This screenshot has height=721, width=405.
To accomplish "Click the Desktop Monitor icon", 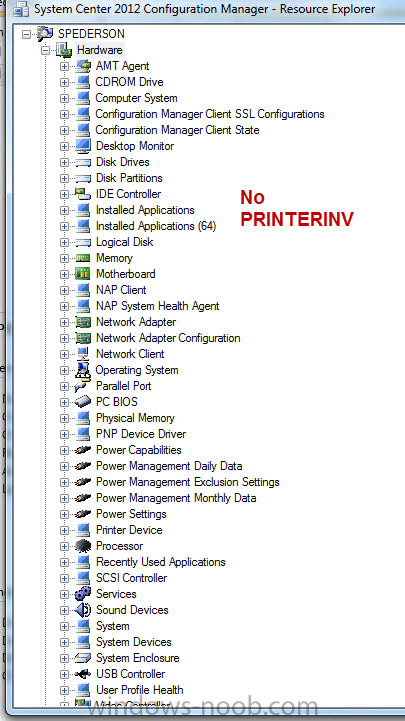I will coord(83,146).
